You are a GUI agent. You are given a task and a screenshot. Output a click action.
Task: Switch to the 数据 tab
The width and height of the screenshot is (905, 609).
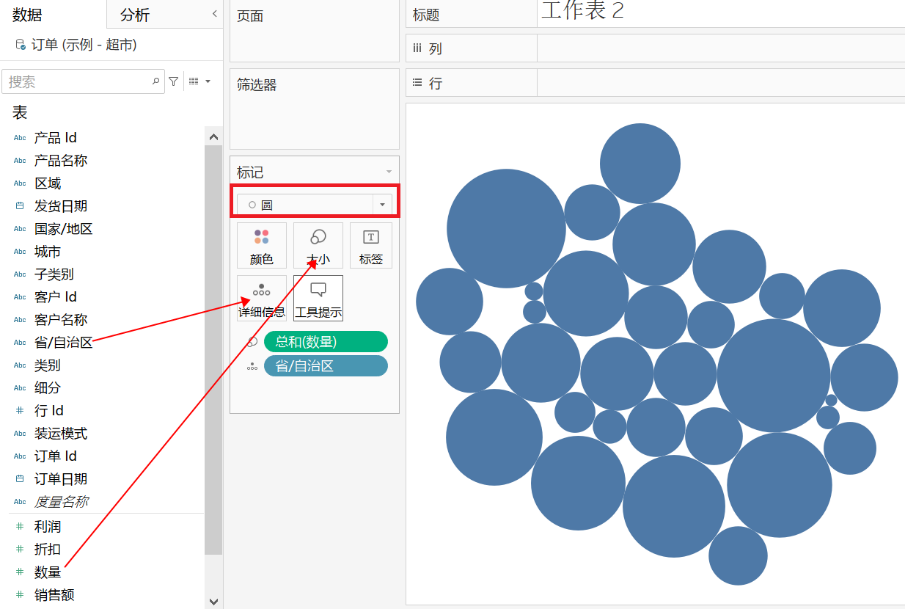27,14
